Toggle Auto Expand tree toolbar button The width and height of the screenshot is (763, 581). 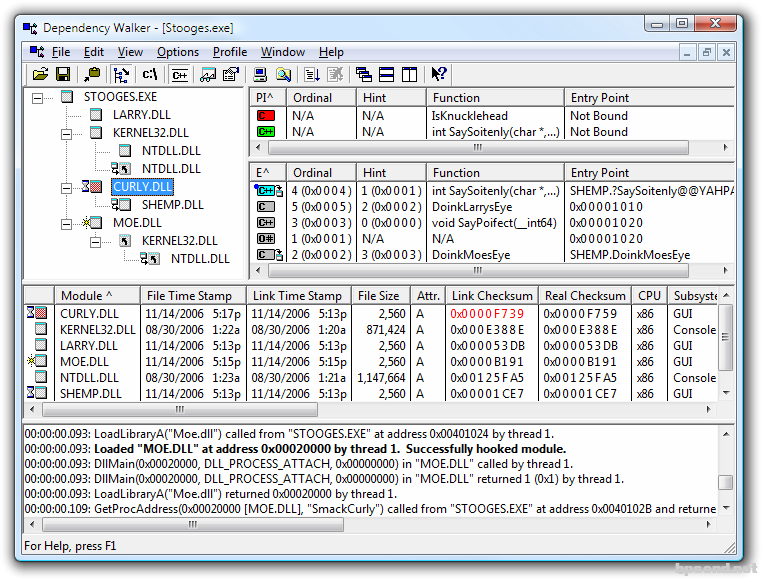[x=121, y=74]
